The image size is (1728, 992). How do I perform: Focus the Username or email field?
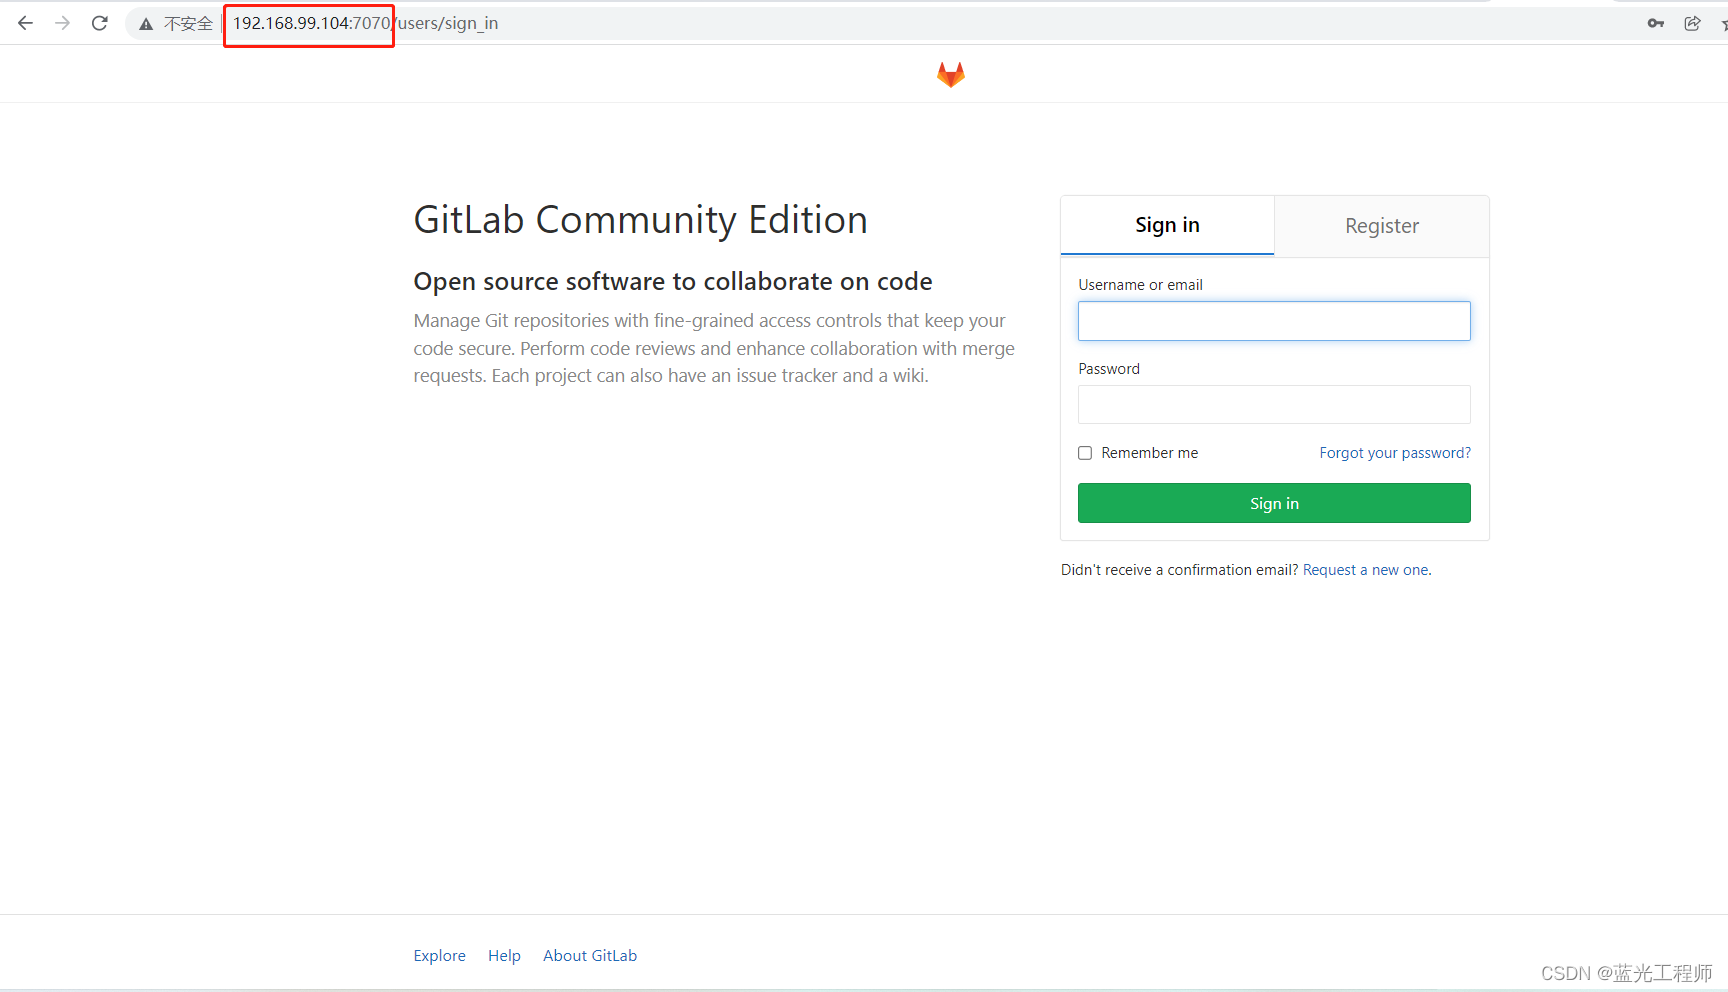point(1274,321)
